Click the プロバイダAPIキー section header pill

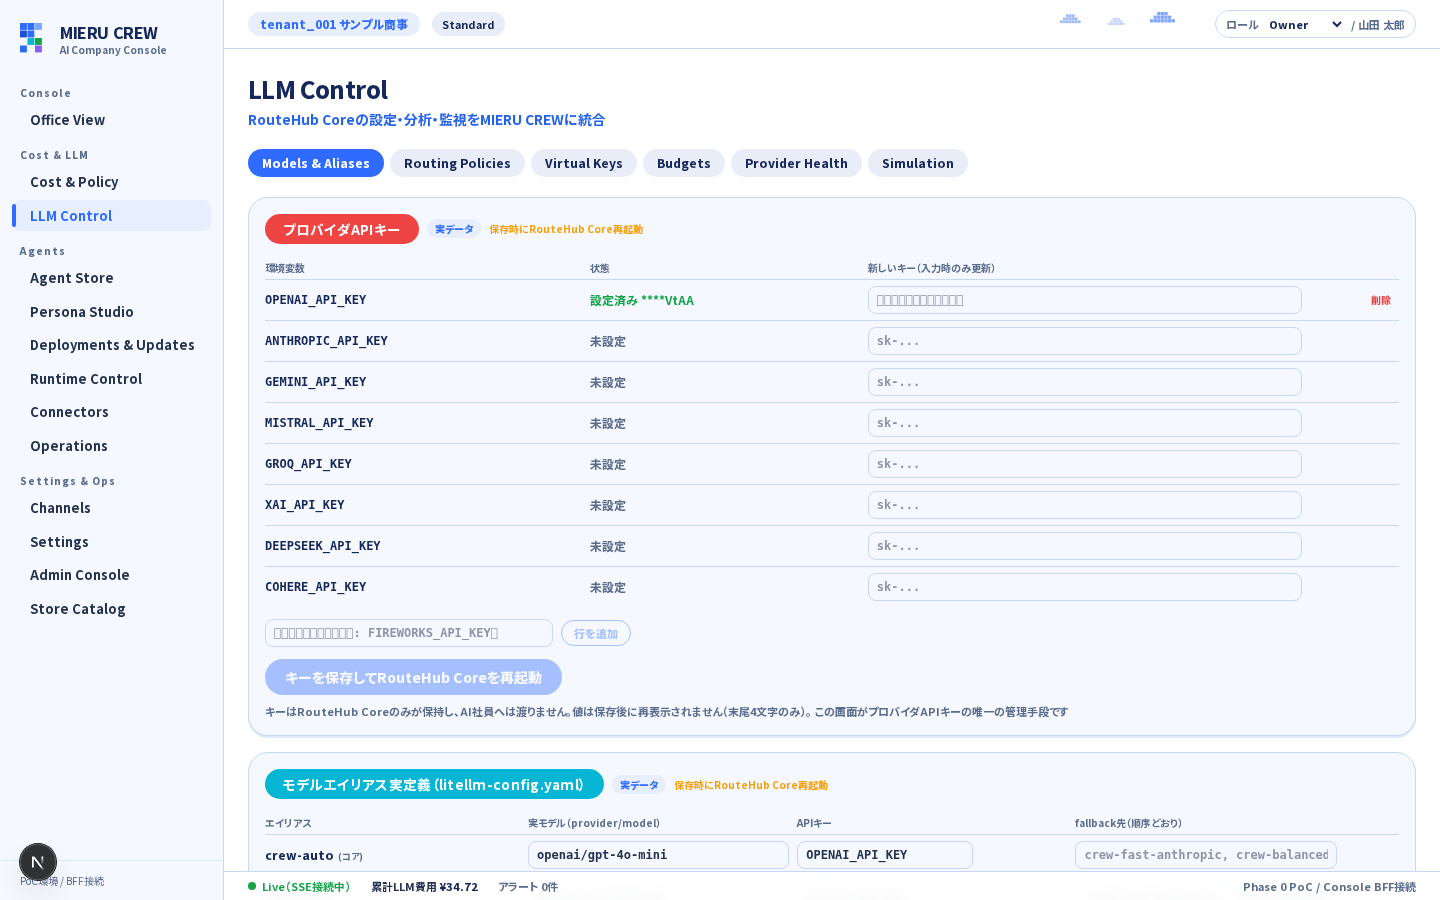click(x=342, y=229)
